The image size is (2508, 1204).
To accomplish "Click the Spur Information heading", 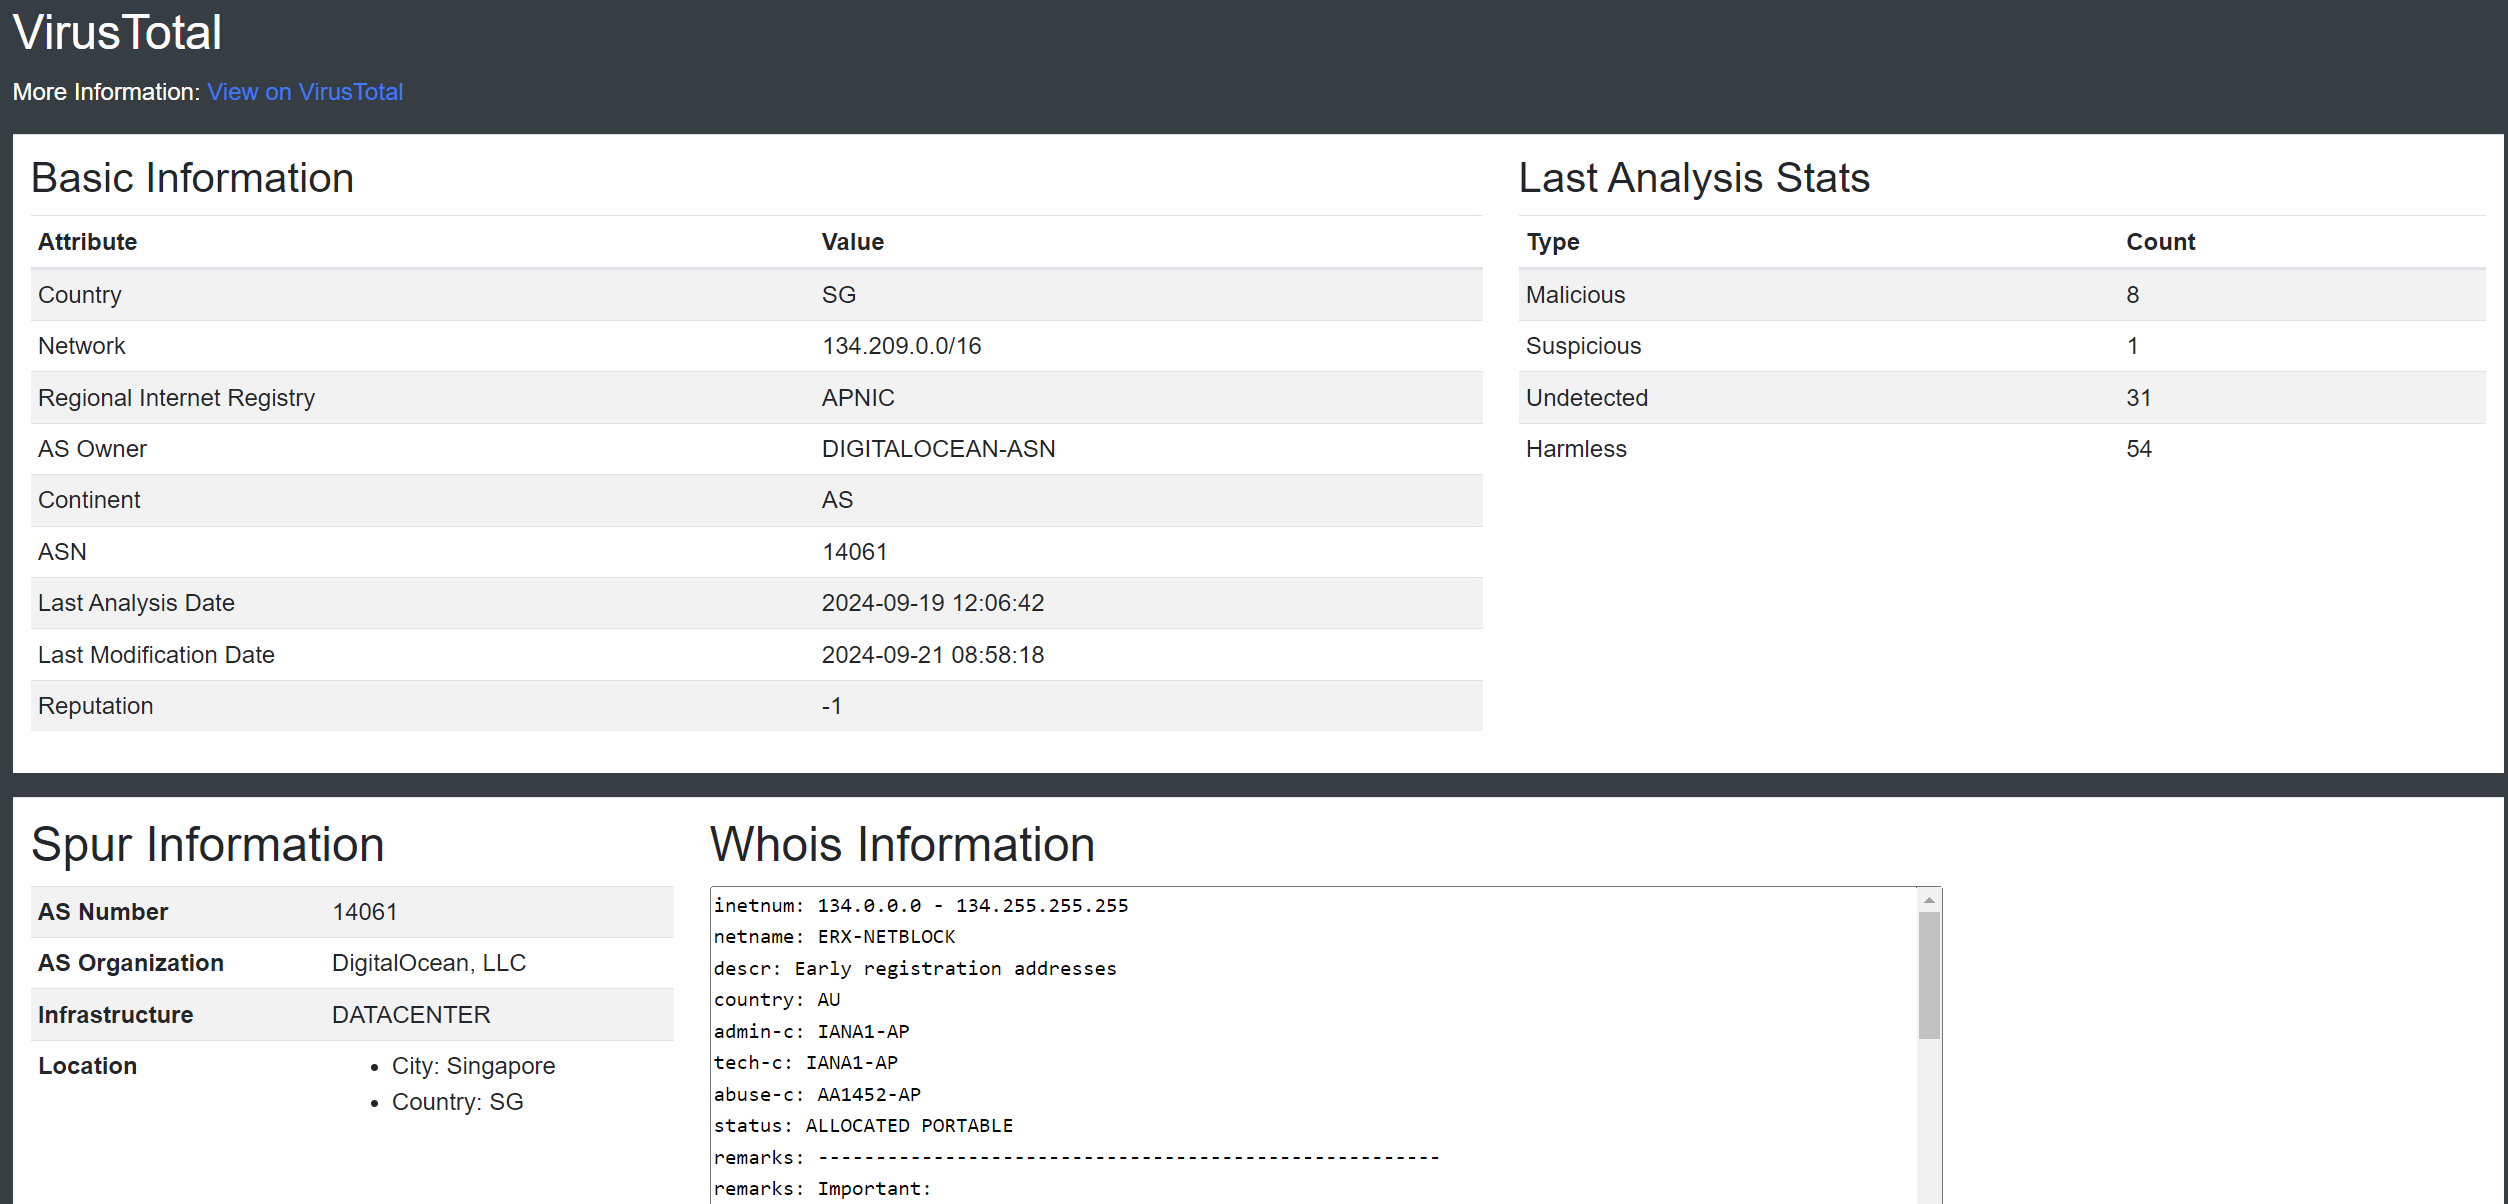I will (x=207, y=845).
